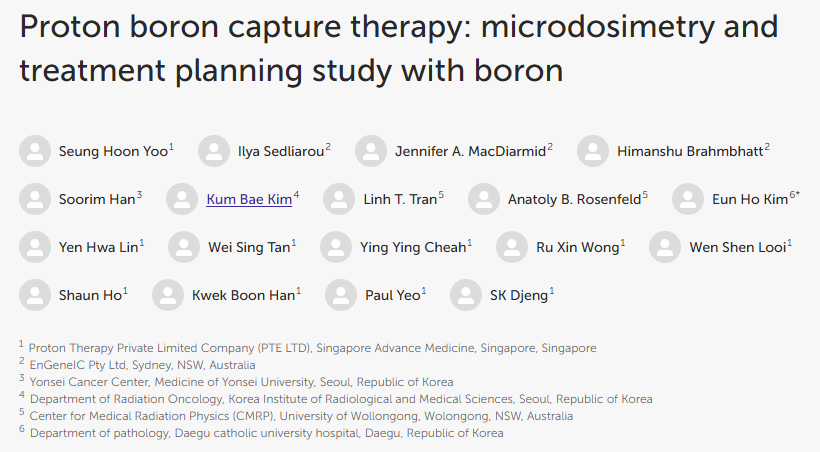
Task: Select author Kwek Boon Han
Action: click(x=243, y=295)
